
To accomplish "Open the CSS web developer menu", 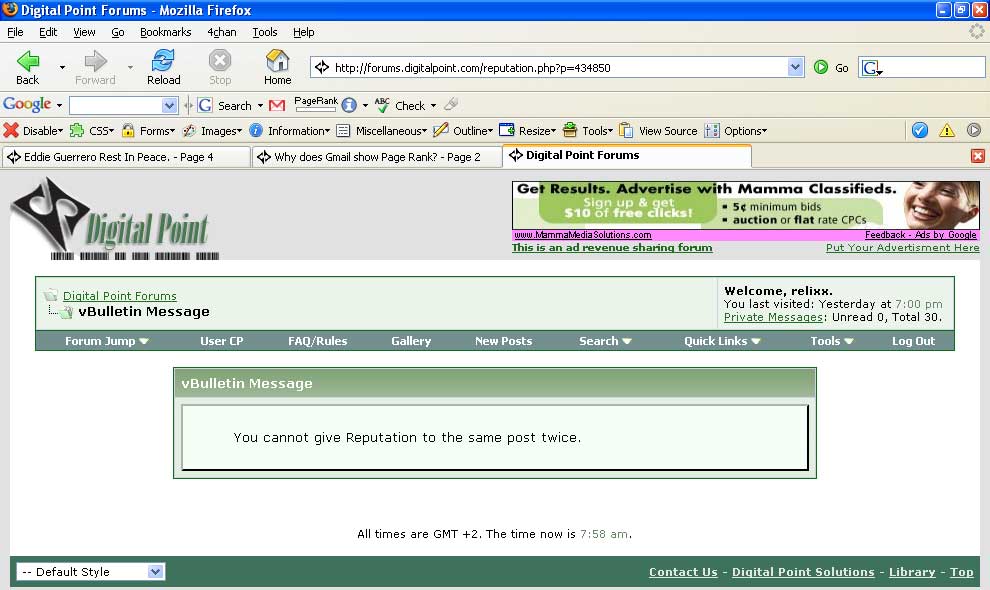I will point(92,131).
